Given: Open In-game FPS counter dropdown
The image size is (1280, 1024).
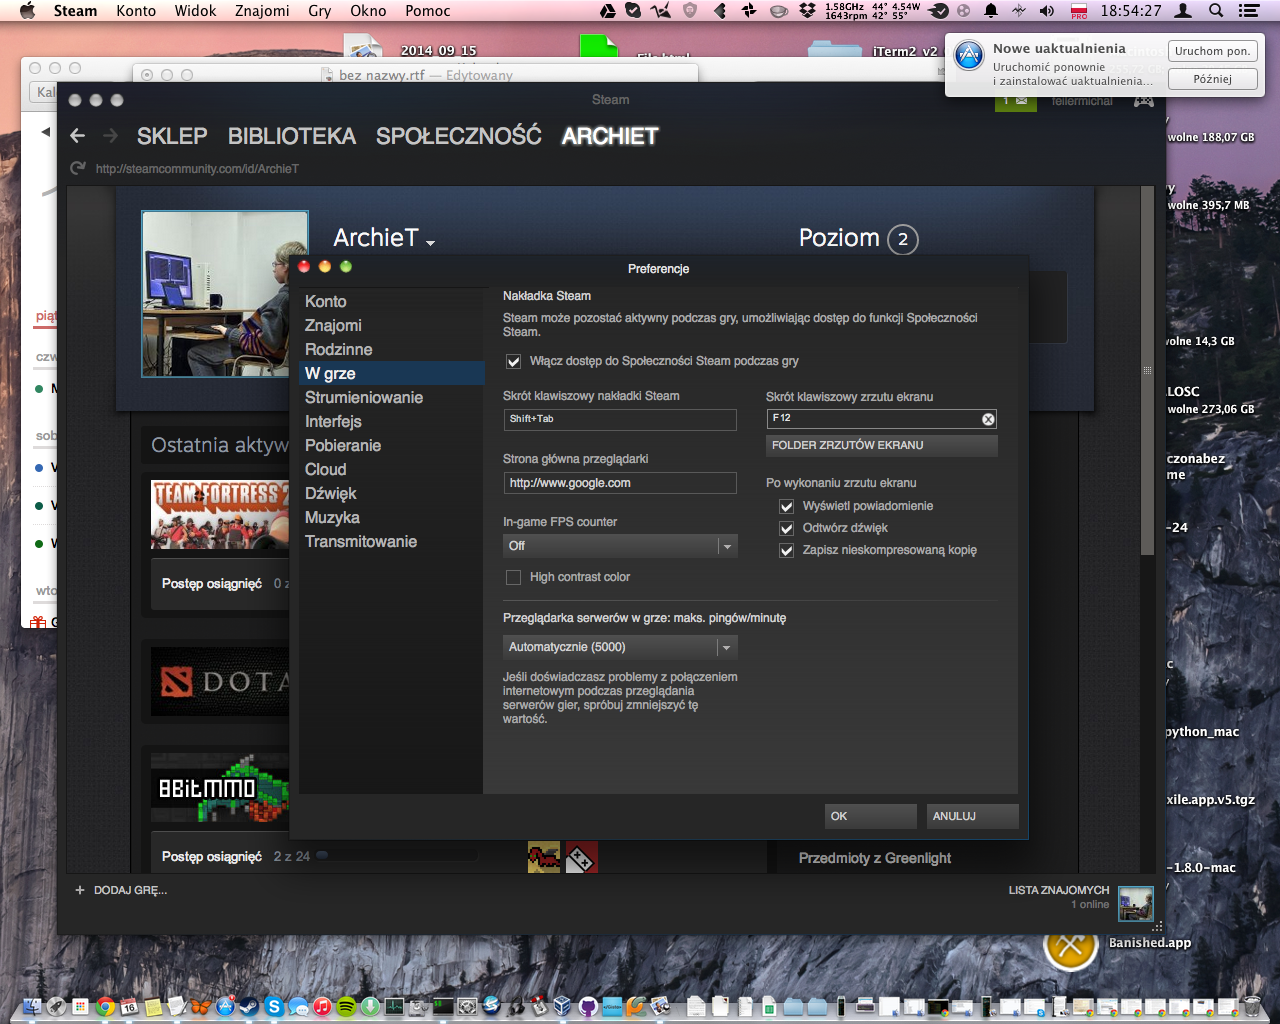Looking at the screenshot, I should pyautogui.click(x=620, y=546).
